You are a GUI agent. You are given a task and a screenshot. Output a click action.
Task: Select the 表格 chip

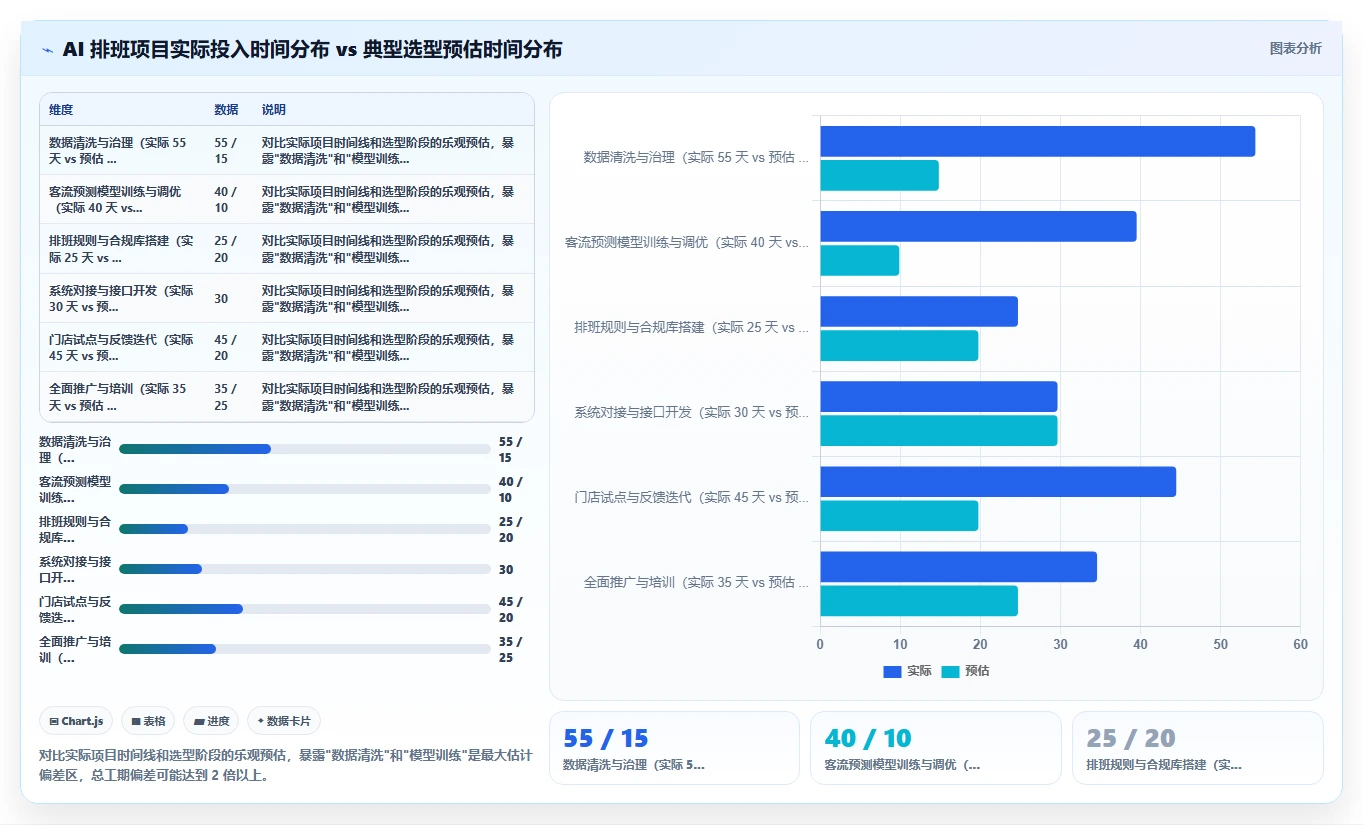point(148,721)
